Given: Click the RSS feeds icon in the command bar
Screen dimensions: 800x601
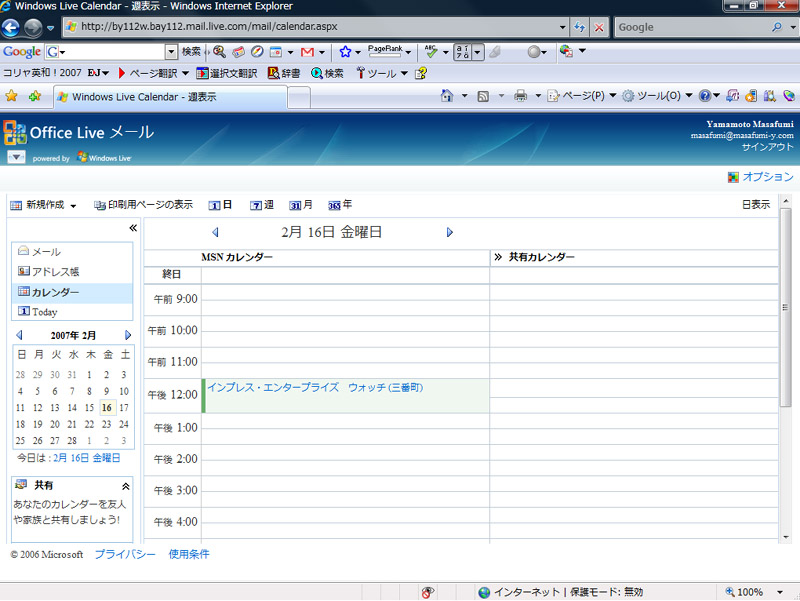Looking at the screenshot, I should point(483,96).
